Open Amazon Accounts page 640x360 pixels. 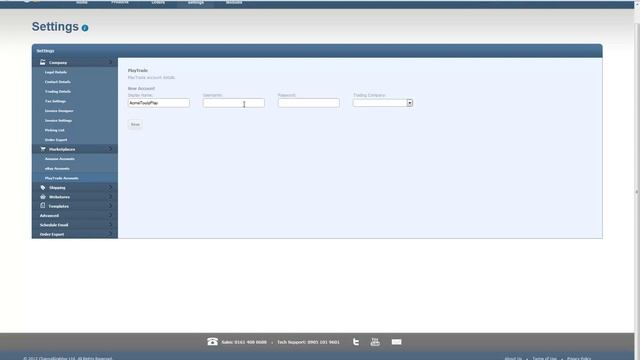pyautogui.click(x=60, y=159)
